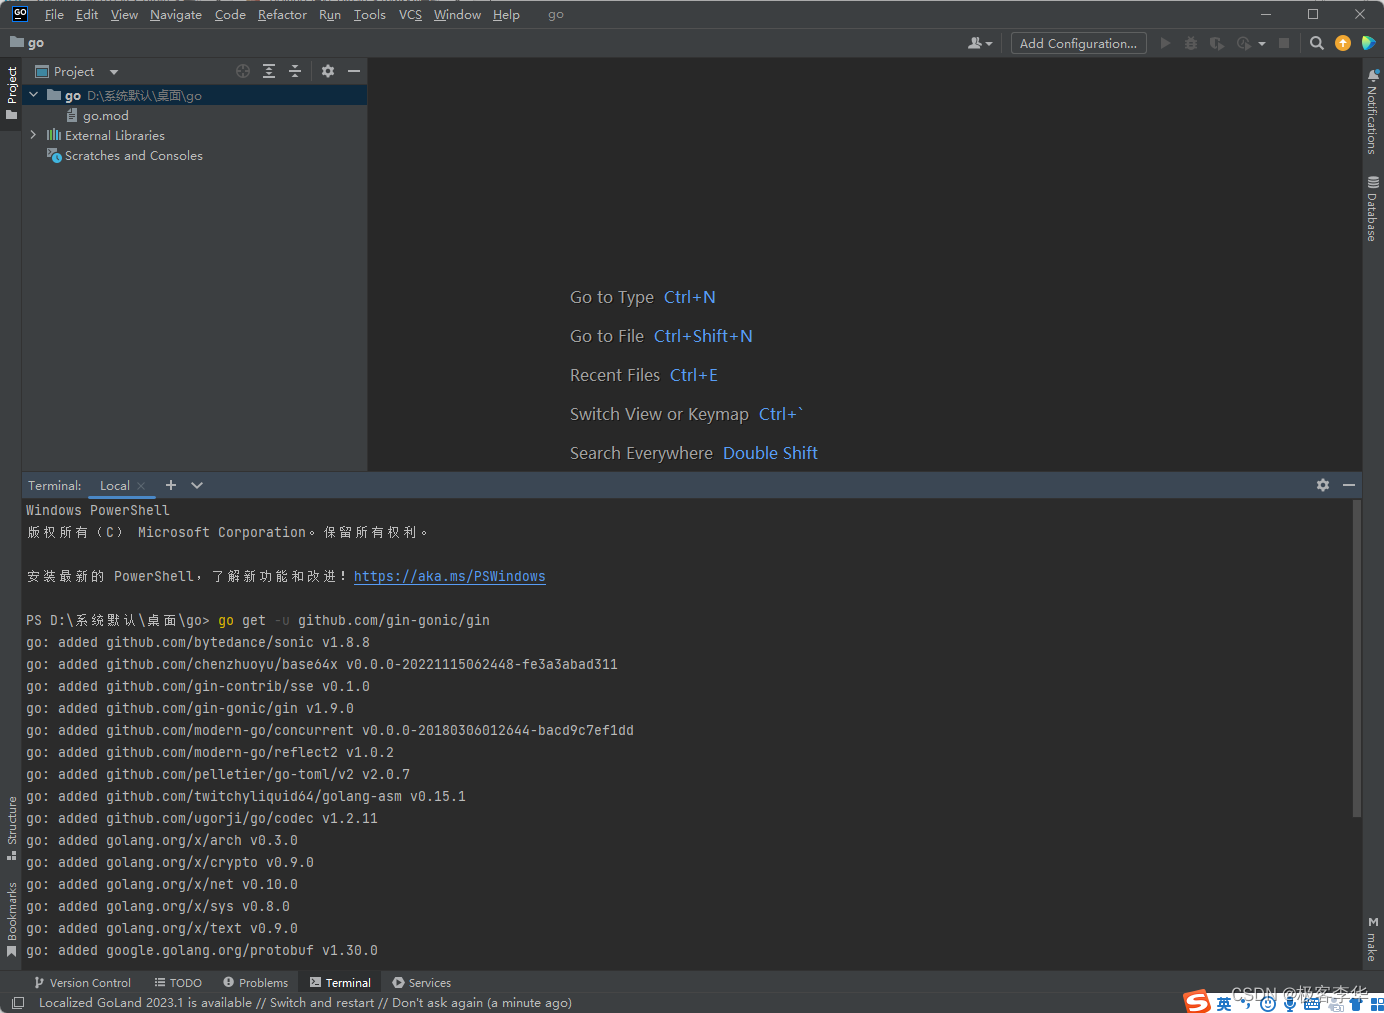Select the go.mod file in tree
This screenshot has height=1013, width=1384.
pos(98,116)
